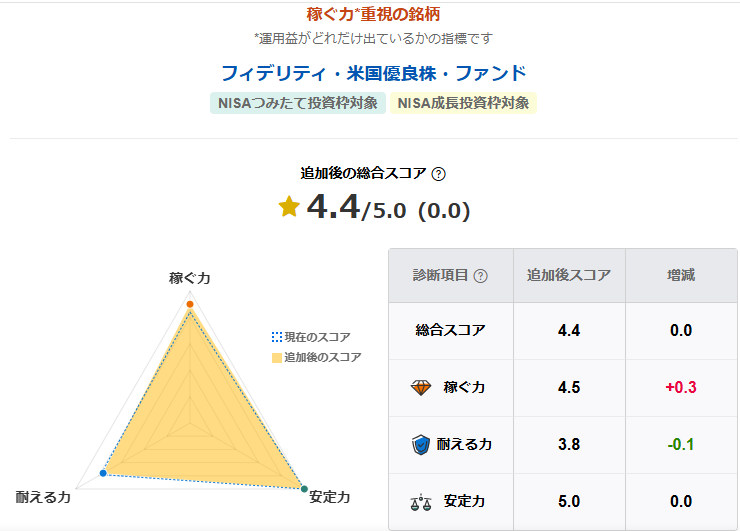740x531 pixels.
Task: Click the +0.3 change value for 稼ぐ力
Action: [681, 388]
